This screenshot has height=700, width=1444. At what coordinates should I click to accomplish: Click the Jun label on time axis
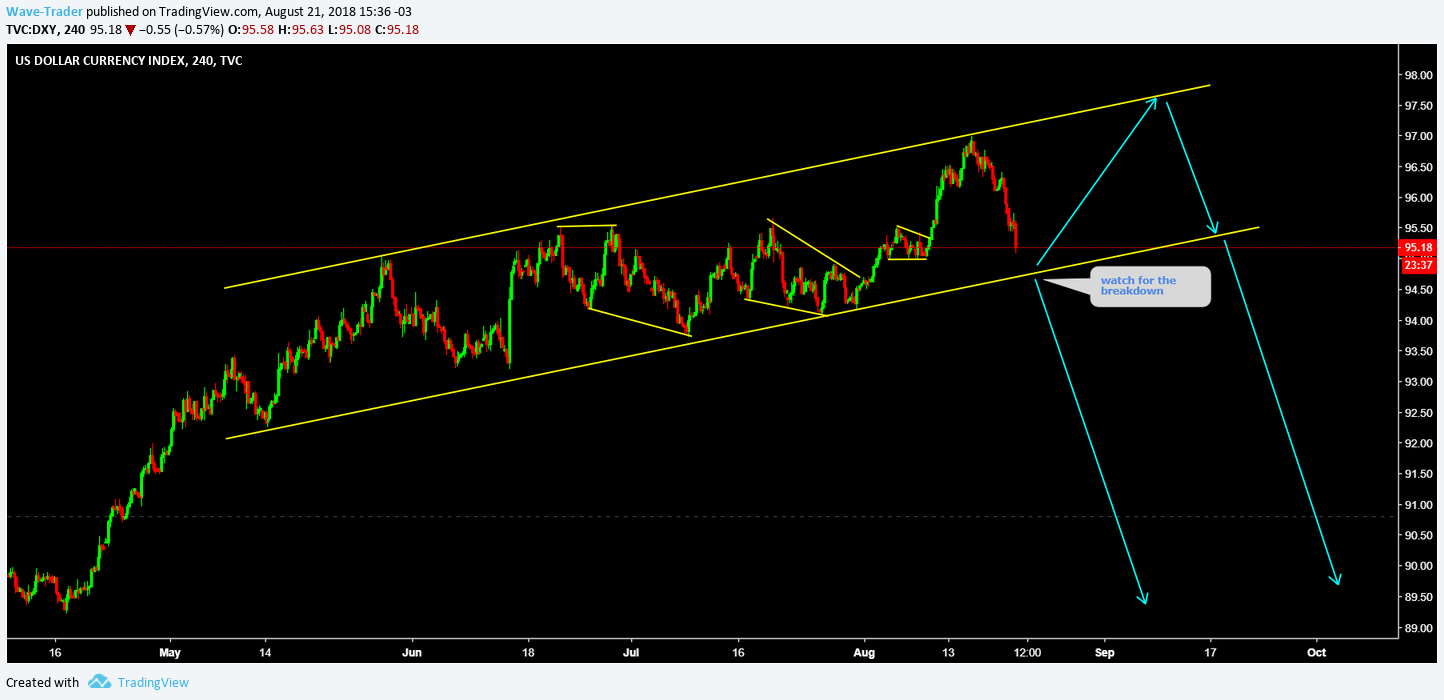click(x=411, y=651)
